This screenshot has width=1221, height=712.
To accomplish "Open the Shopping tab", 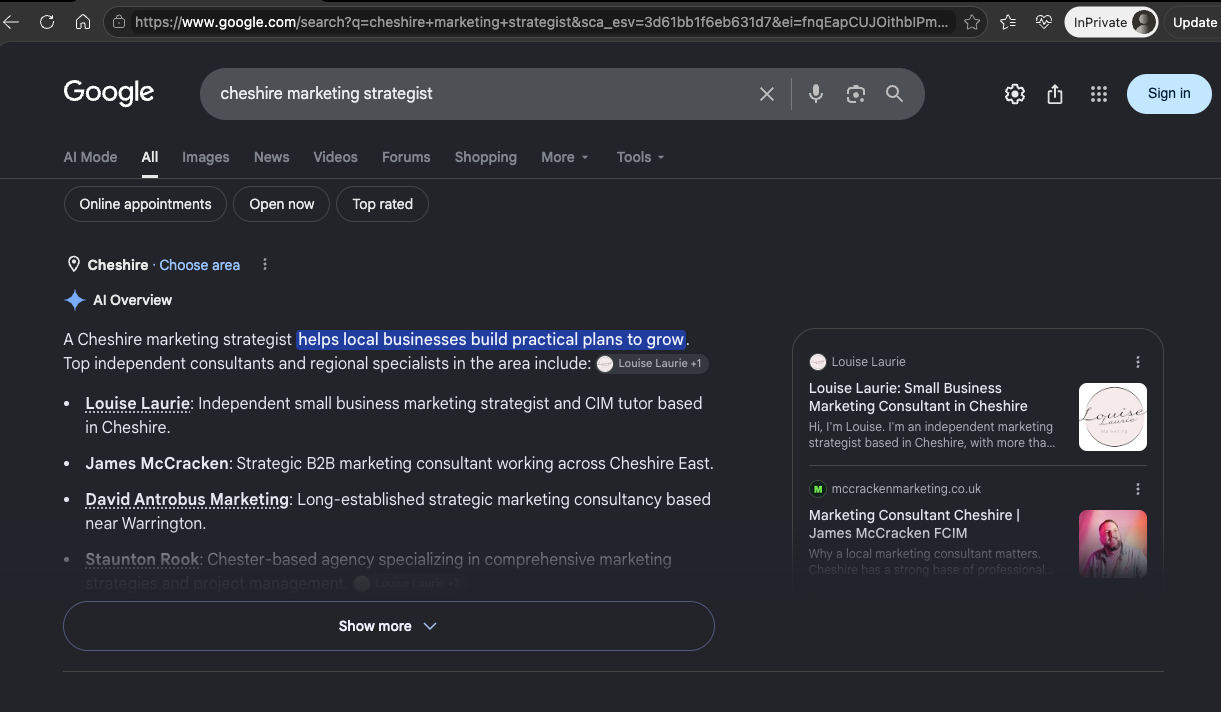I will tap(486, 157).
